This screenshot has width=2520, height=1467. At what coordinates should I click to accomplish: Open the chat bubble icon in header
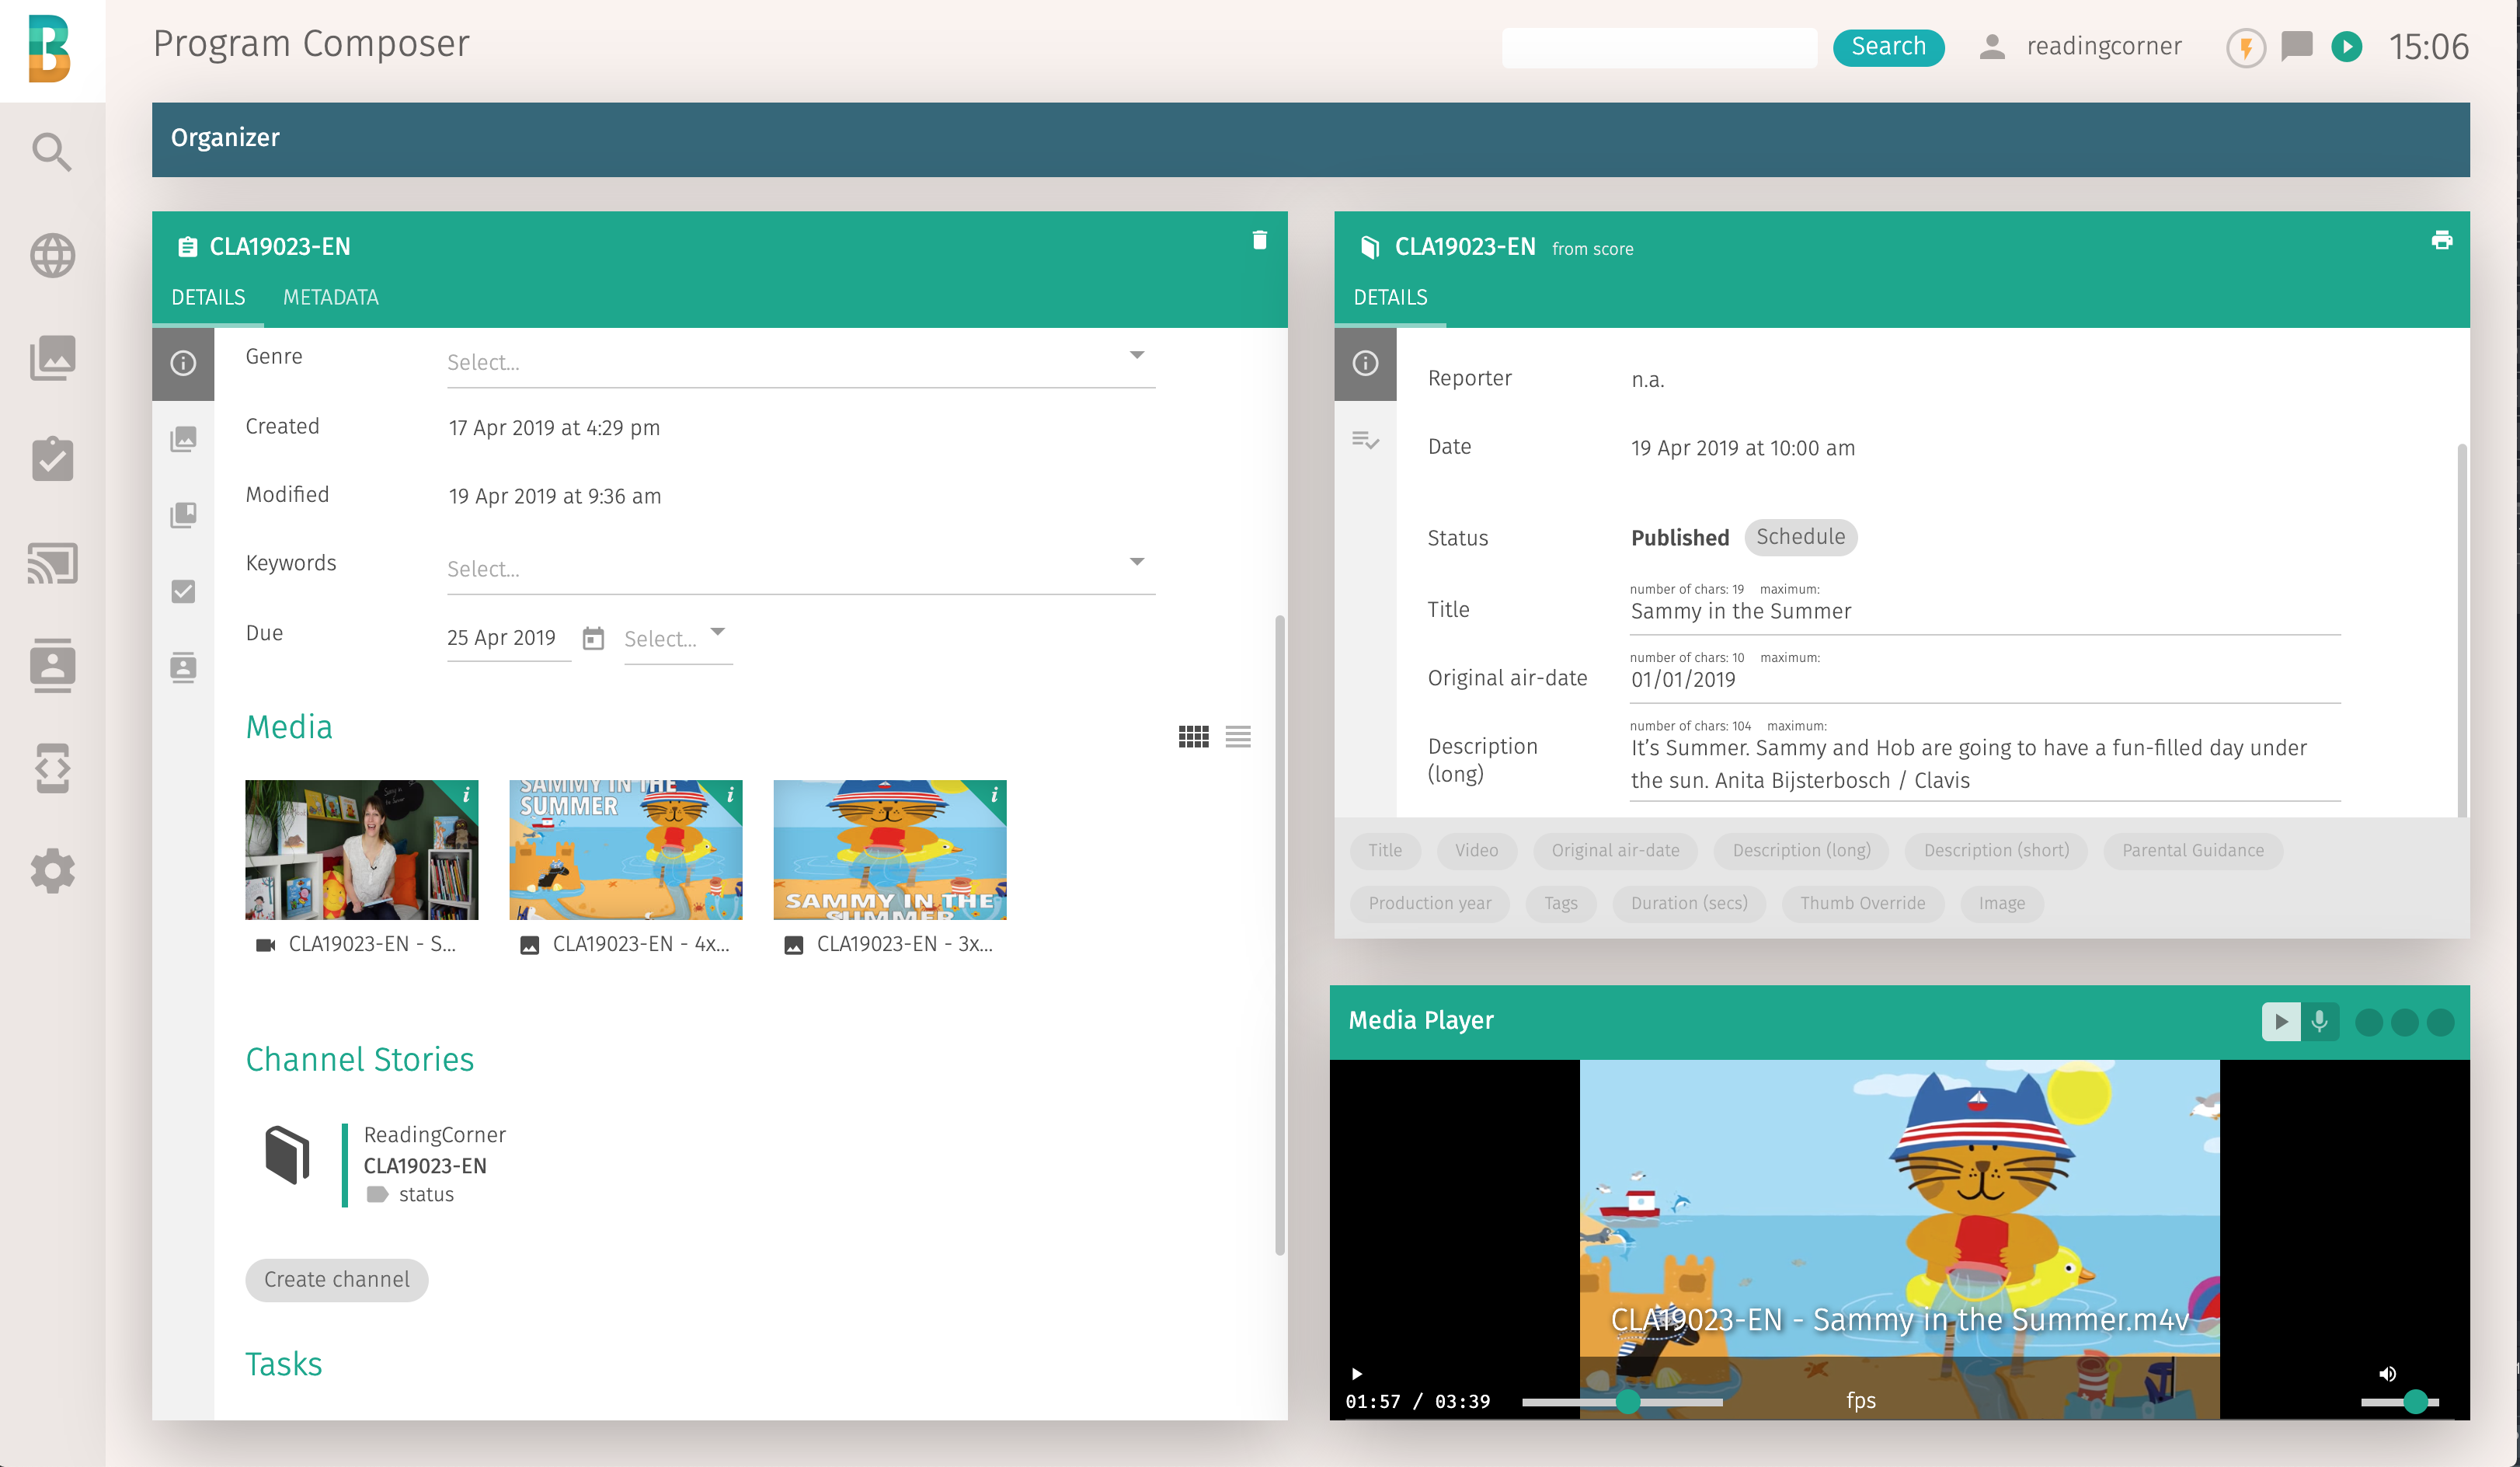(x=2296, y=46)
